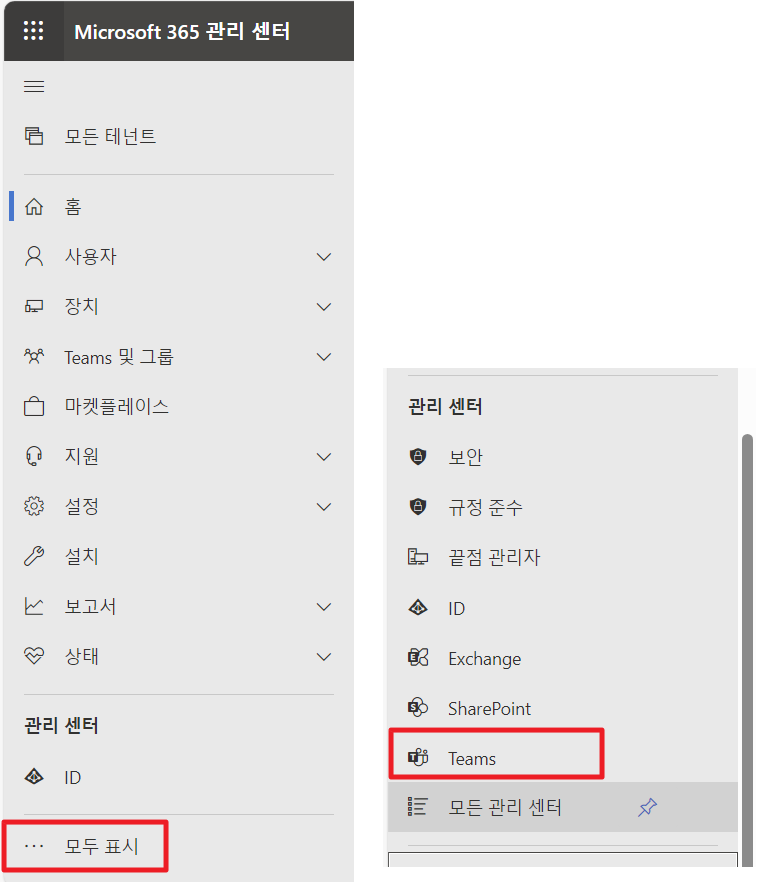
Task: Click the 끝점 관리자 icon
Action: (418, 557)
